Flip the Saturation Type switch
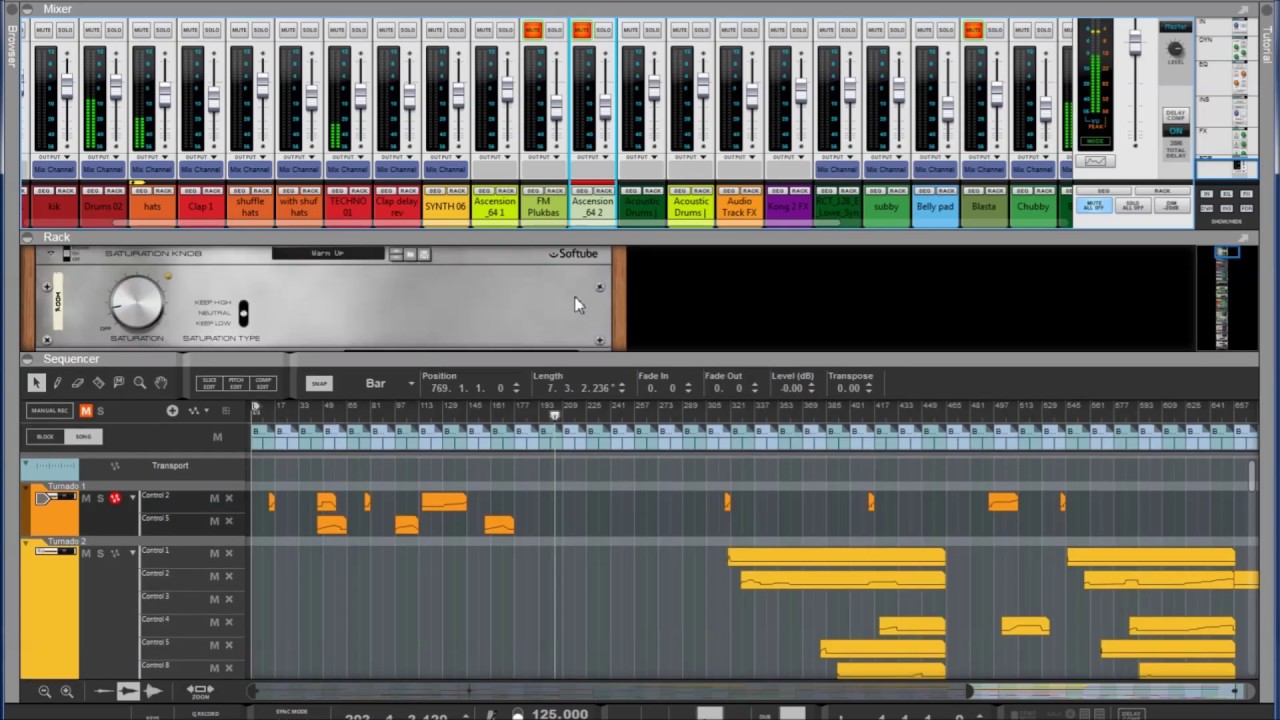 (243, 313)
